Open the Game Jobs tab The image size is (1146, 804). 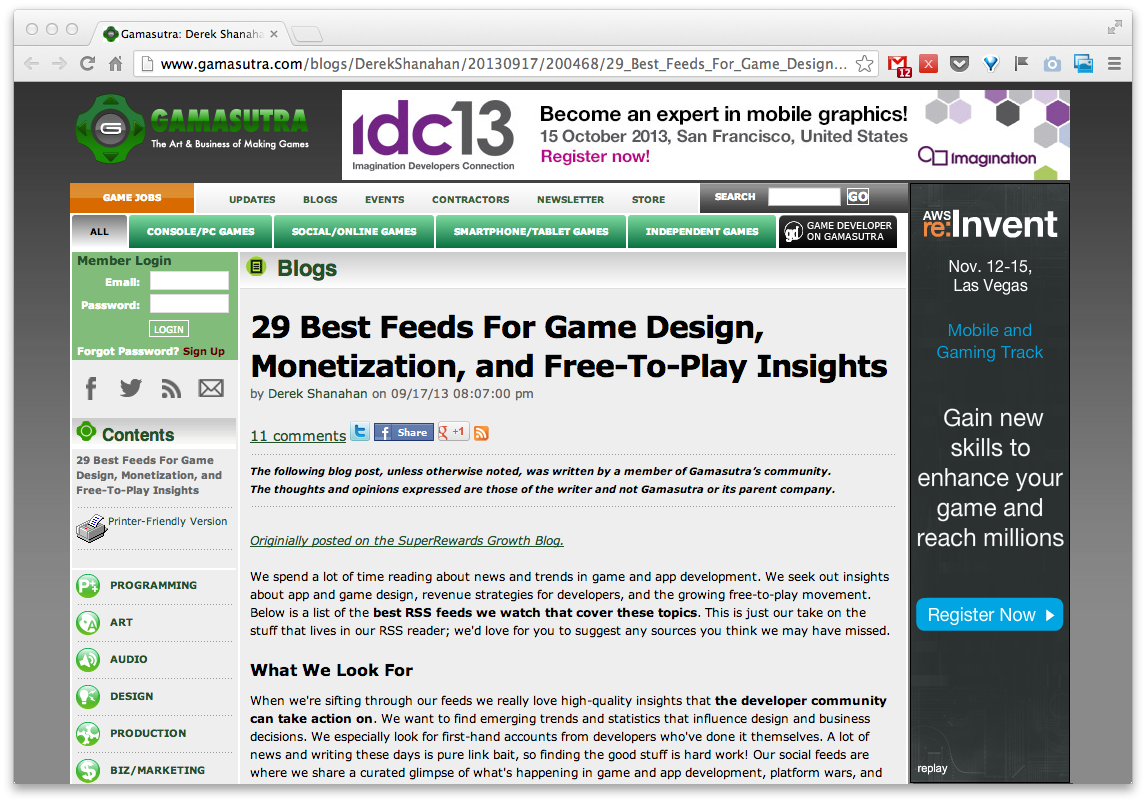tap(132, 197)
